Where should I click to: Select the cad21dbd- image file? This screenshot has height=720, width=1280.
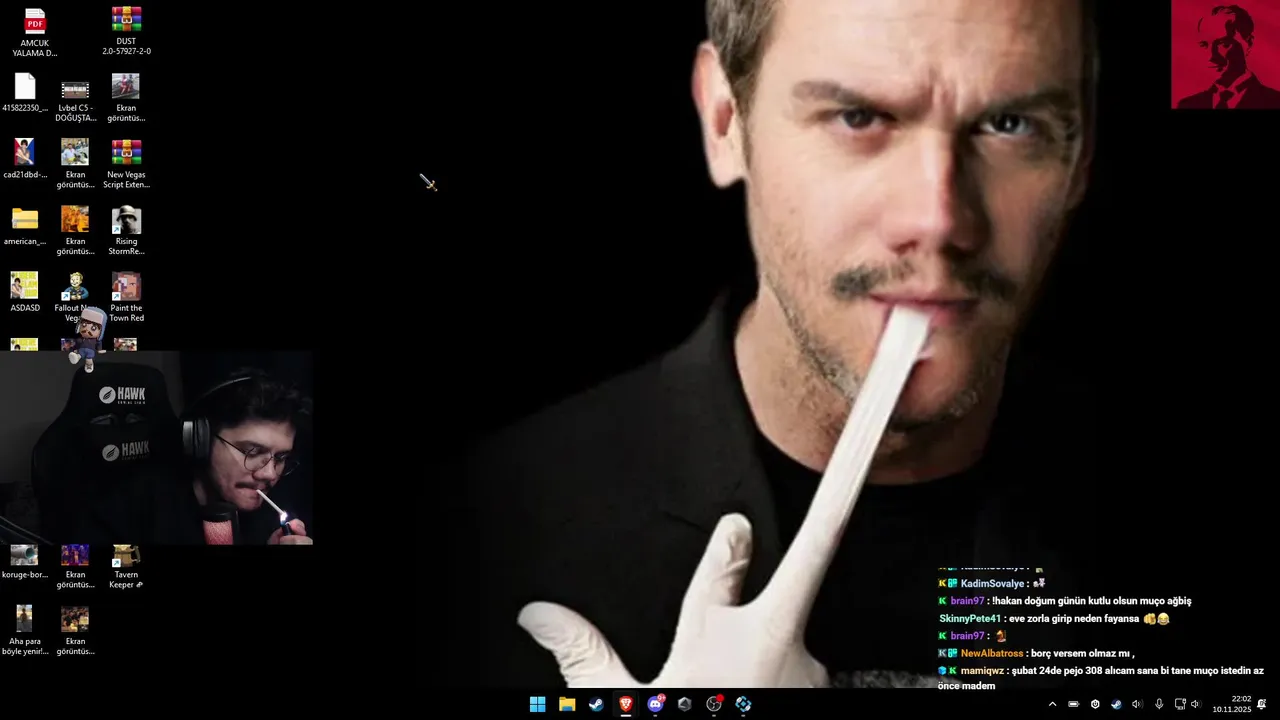tap(25, 159)
